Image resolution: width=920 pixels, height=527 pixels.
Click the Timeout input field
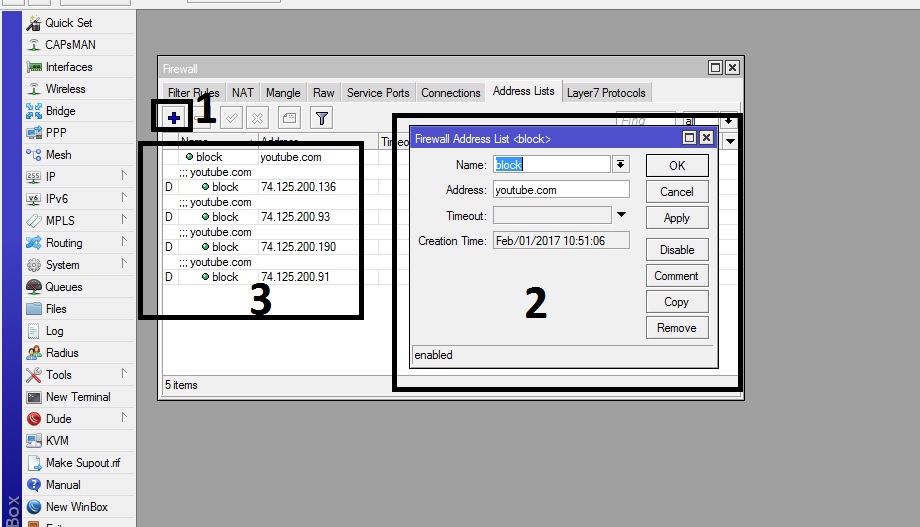tap(552, 215)
